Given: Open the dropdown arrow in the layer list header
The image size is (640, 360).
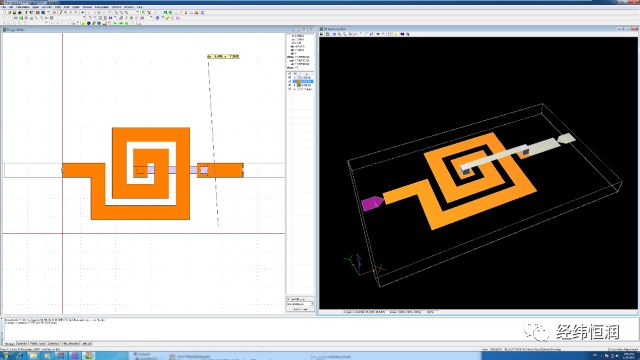Looking at the screenshot, I should tap(307, 74).
